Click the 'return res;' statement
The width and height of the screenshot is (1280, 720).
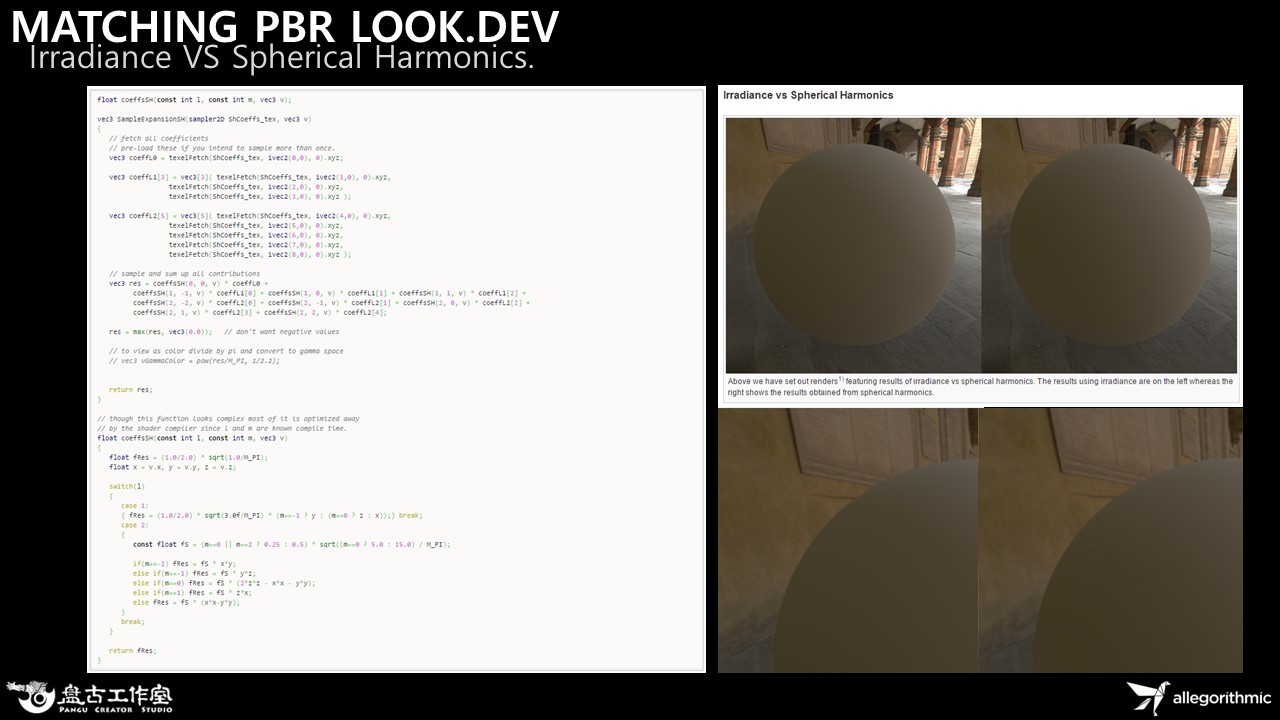click(x=131, y=390)
